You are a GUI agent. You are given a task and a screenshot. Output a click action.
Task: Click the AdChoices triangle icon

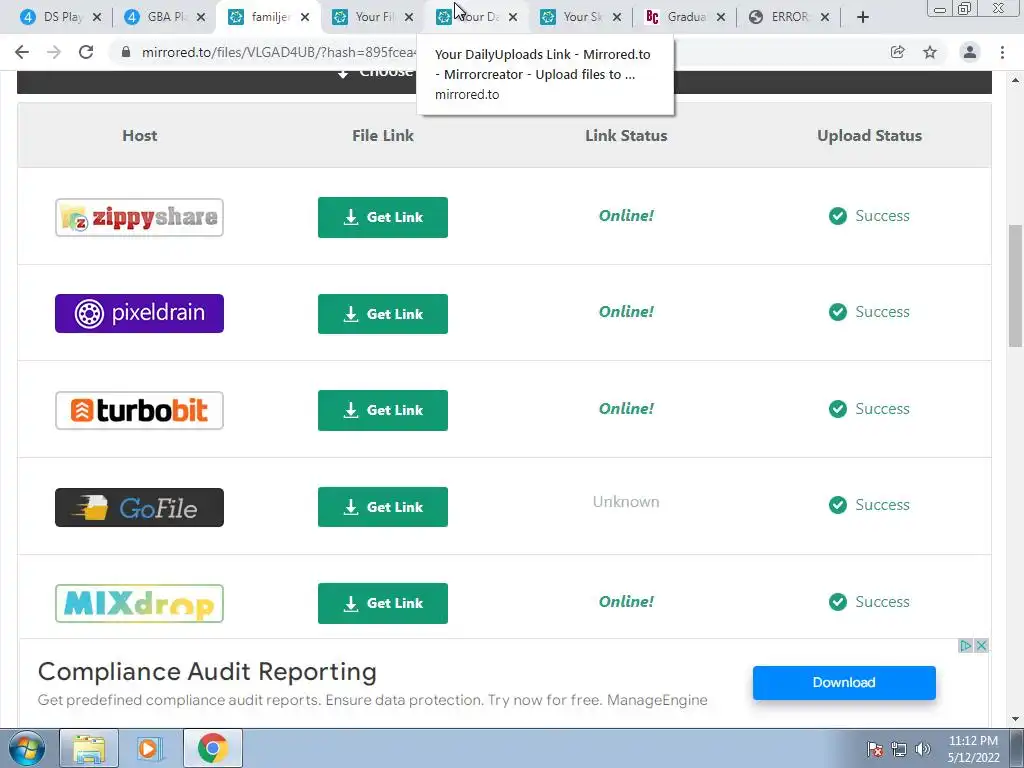tap(966, 646)
